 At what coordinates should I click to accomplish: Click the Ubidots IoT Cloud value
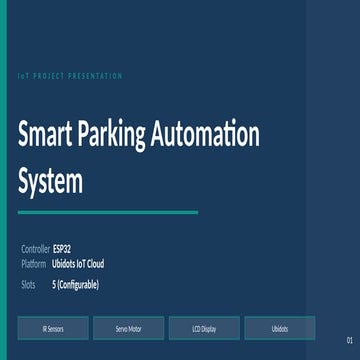(78, 264)
